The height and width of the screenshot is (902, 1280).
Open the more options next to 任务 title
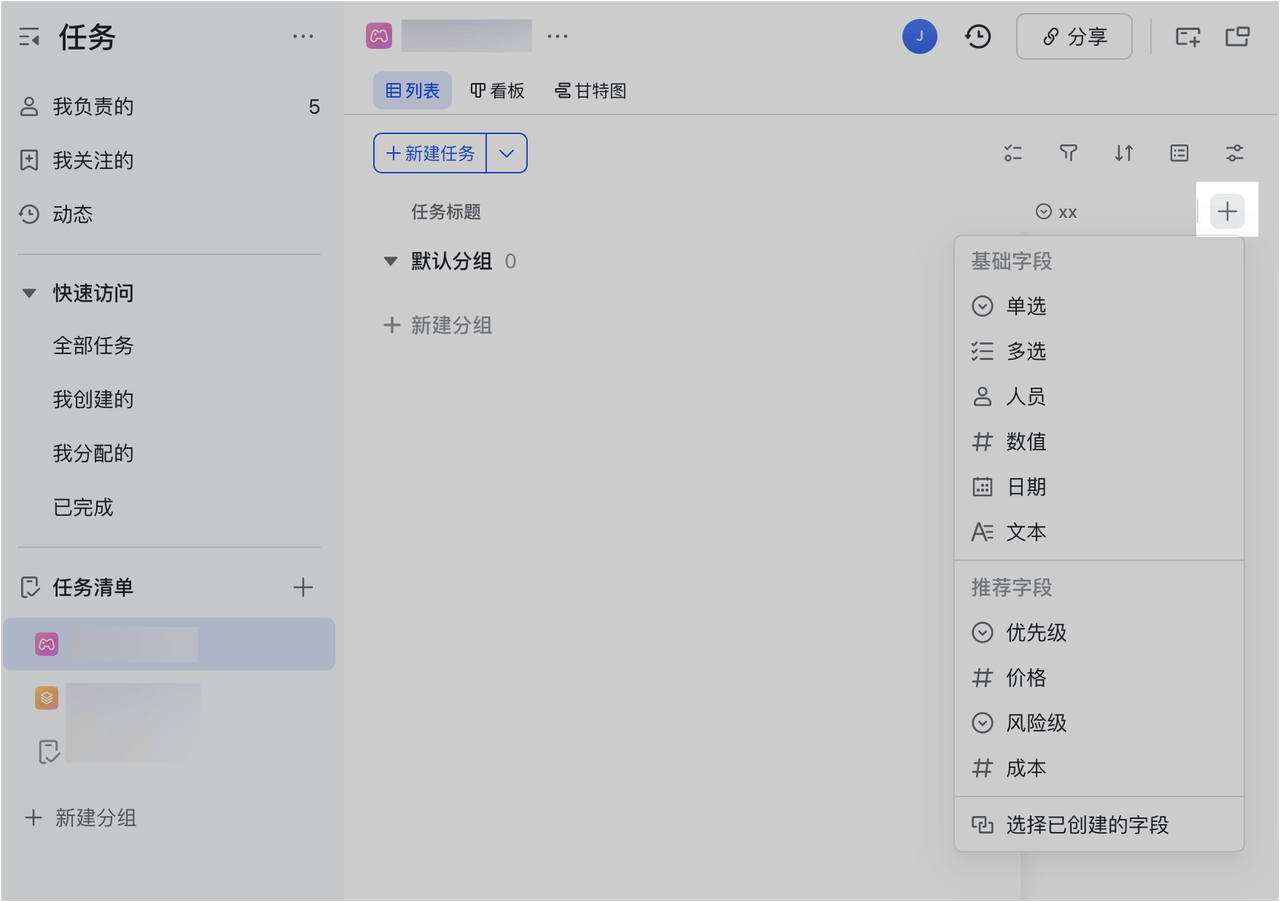pyautogui.click(x=303, y=37)
